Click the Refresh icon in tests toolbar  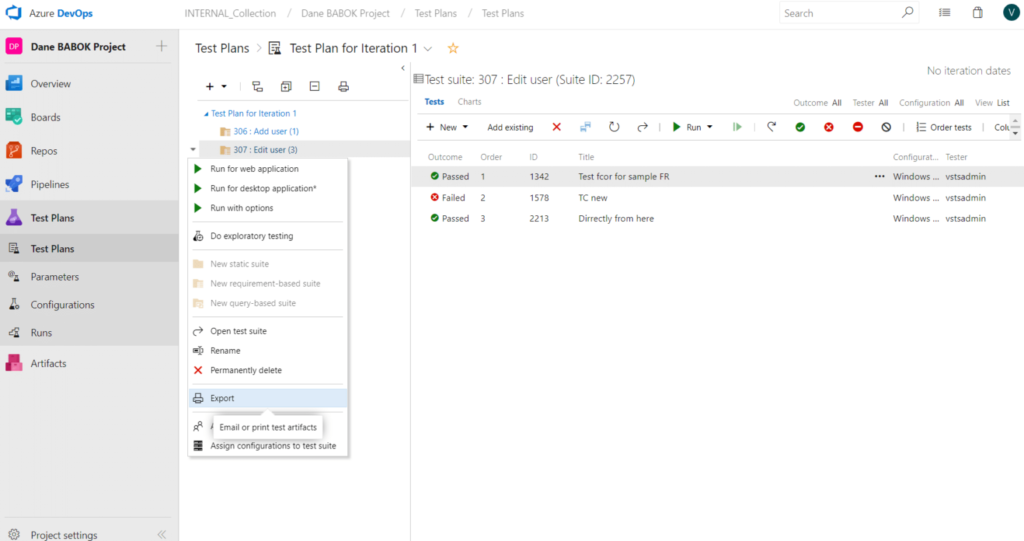614,127
